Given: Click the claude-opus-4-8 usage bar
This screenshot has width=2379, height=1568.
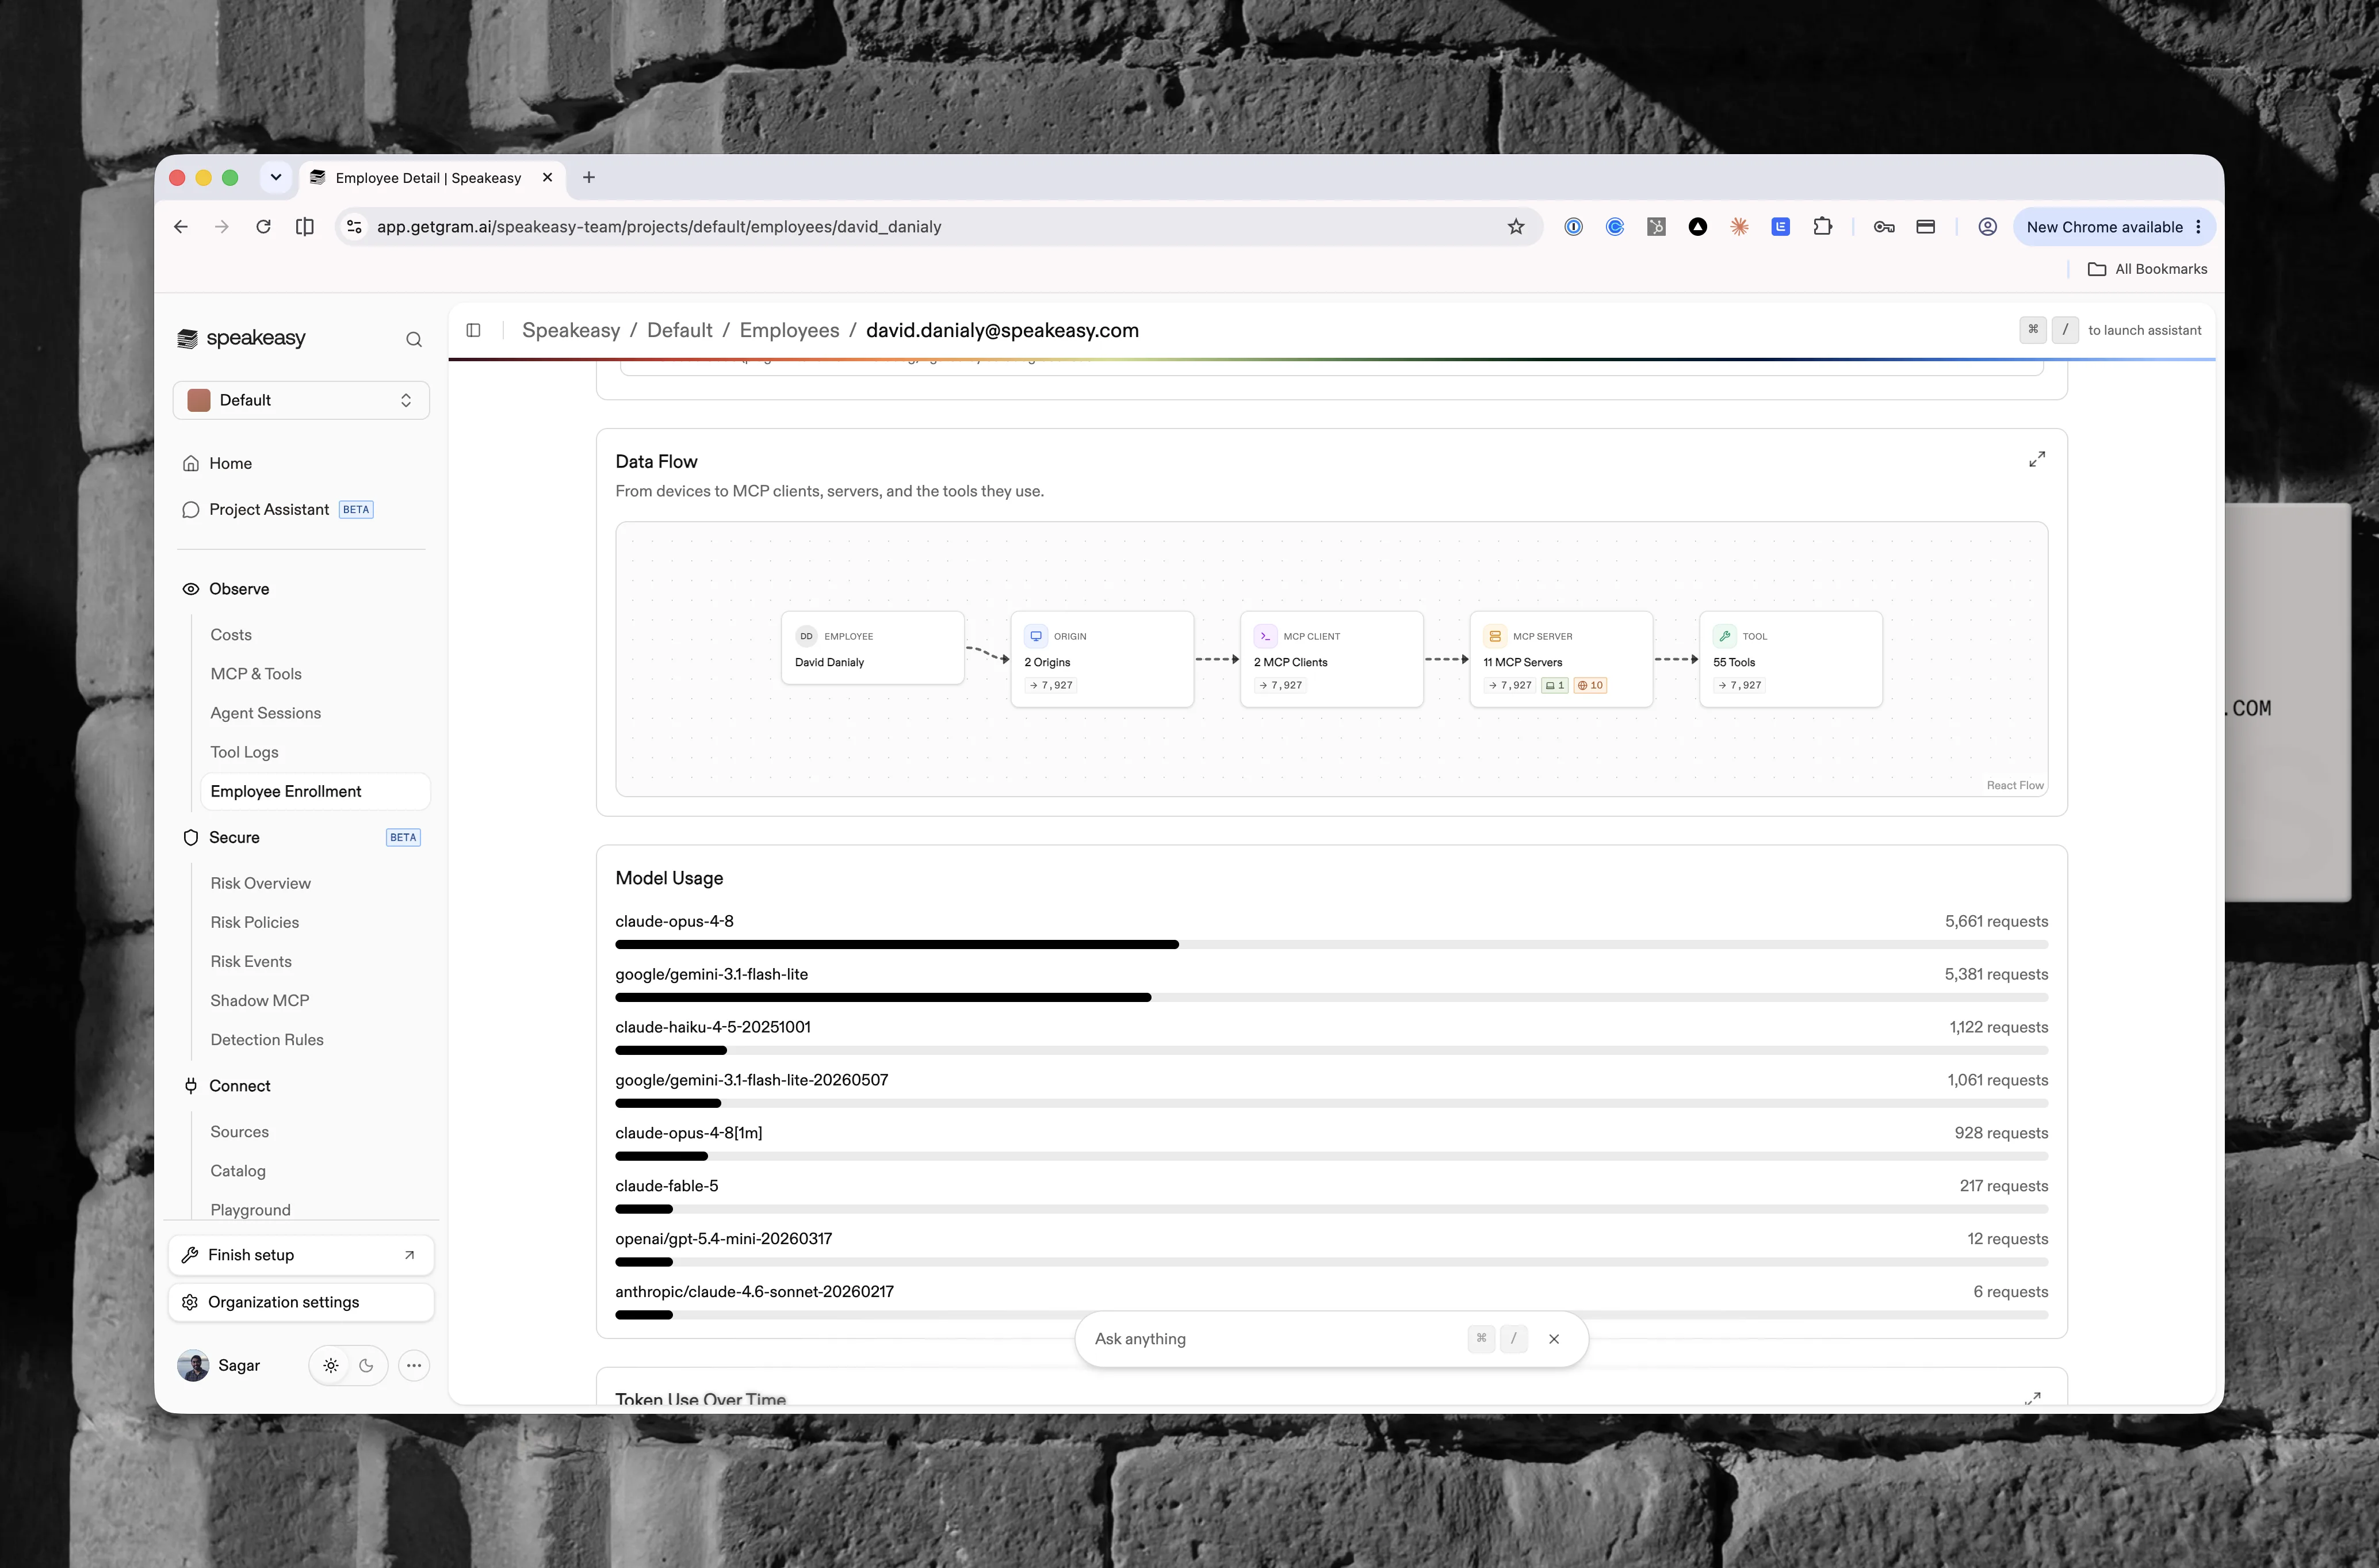Looking at the screenshot, I should (x=1331, y=944).
